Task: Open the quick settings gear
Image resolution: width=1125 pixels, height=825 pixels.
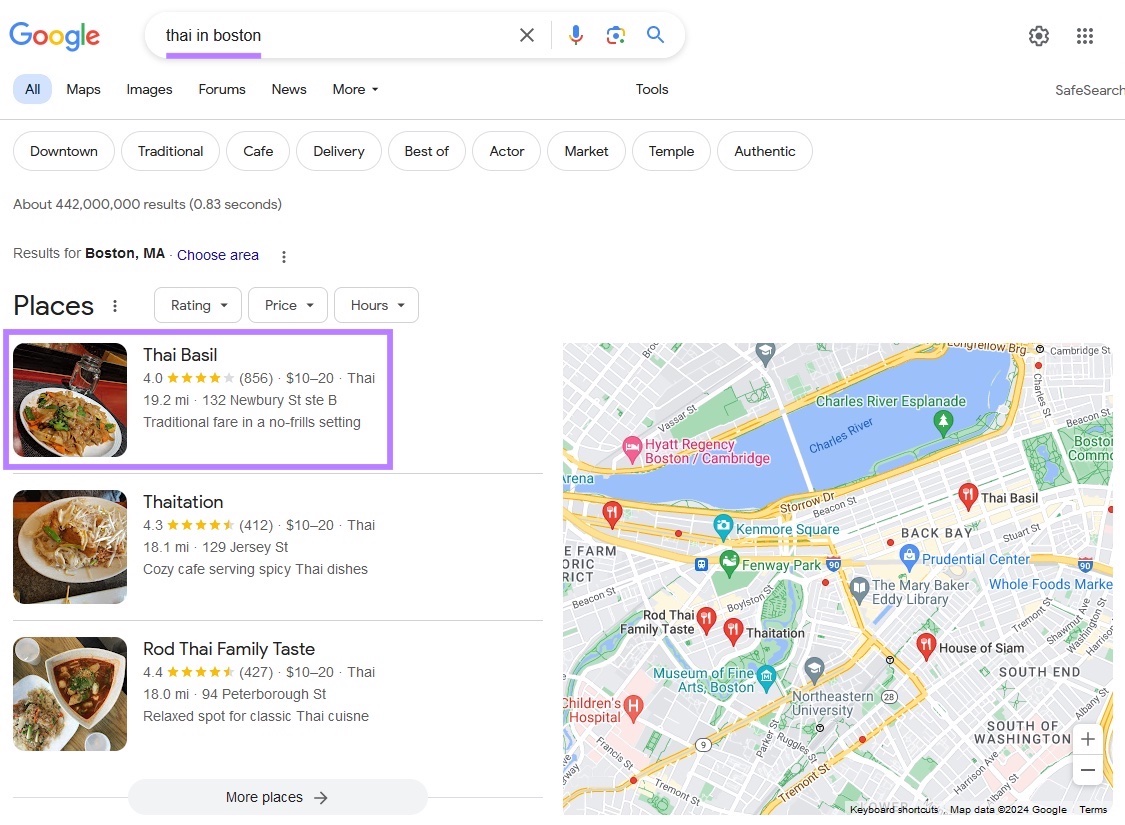Action: pyautogui.click(x=1038, y=36)
